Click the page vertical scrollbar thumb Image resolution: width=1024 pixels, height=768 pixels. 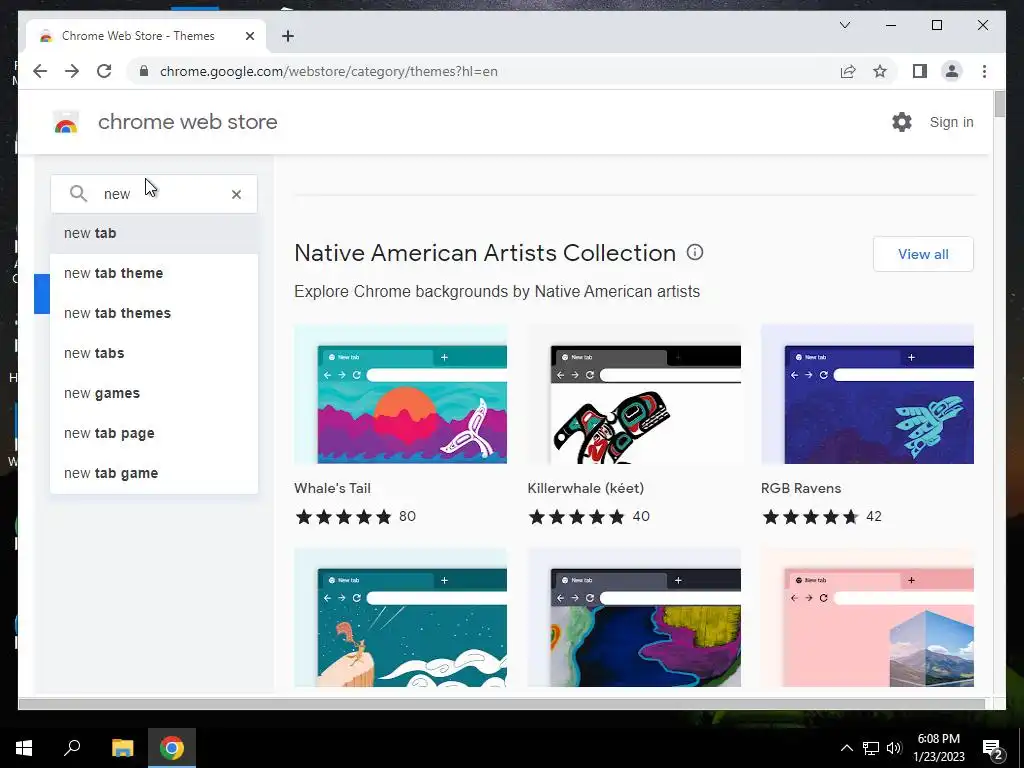[x=999, y=104]
